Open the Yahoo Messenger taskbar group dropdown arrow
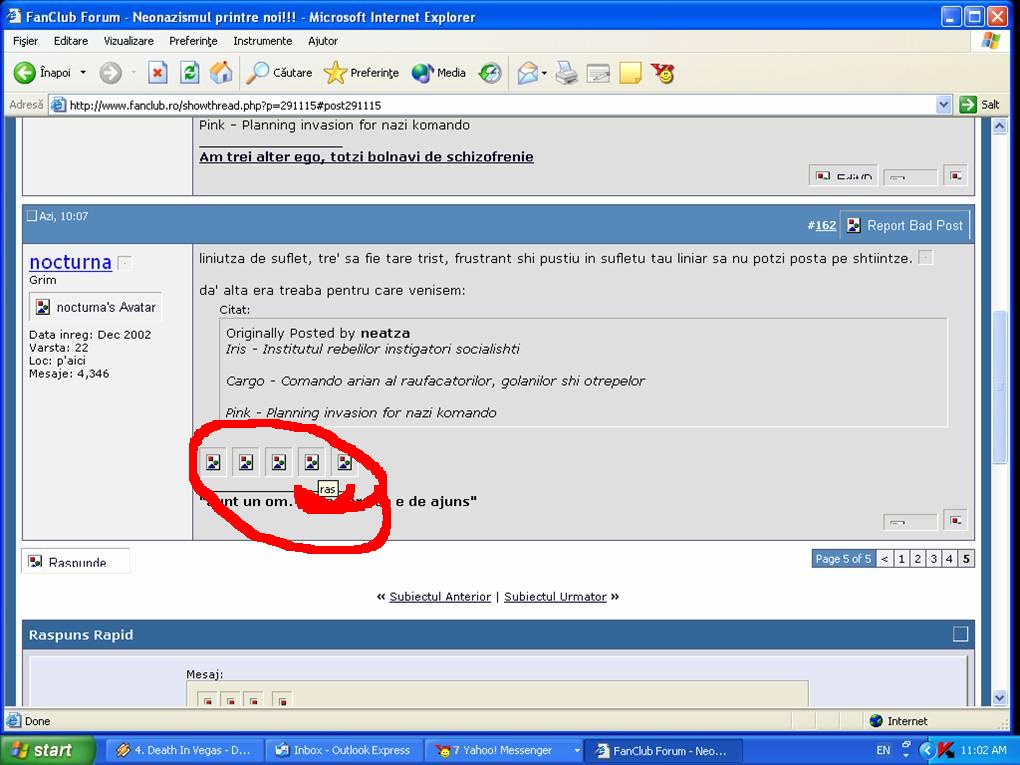 [x=577, y=751]
